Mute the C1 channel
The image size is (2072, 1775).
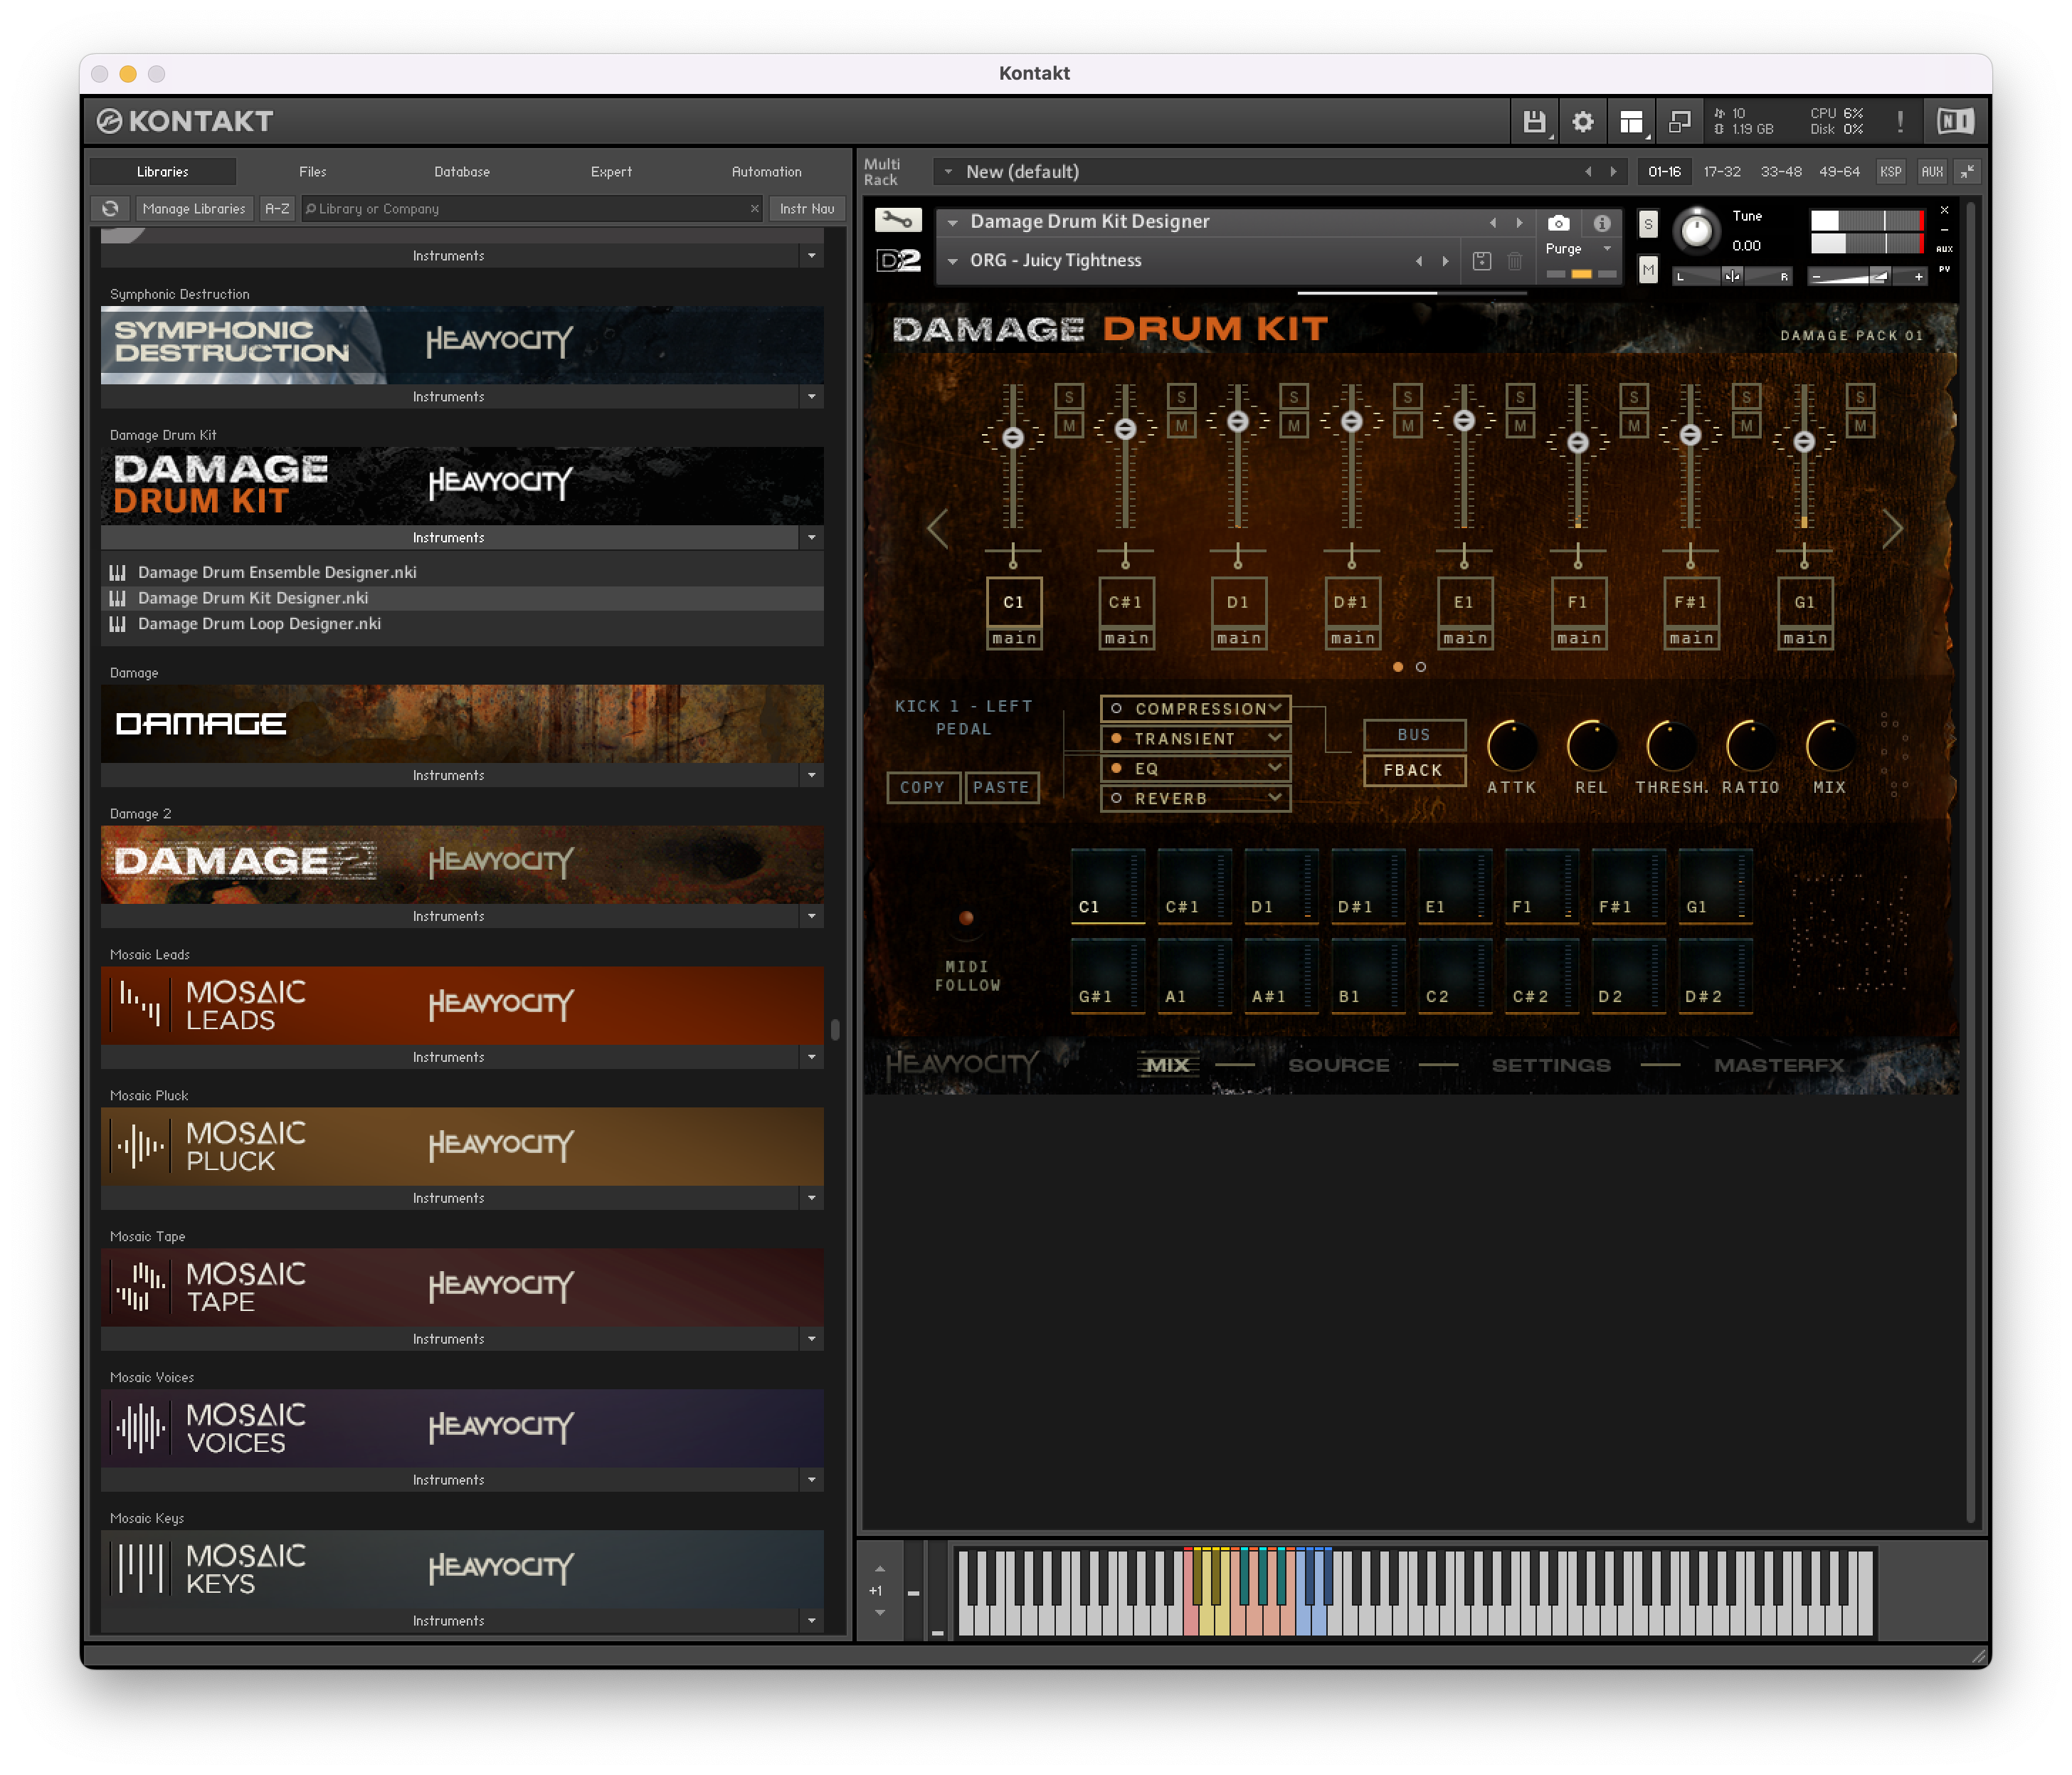pyautogui.click(x=1069, y=426)
